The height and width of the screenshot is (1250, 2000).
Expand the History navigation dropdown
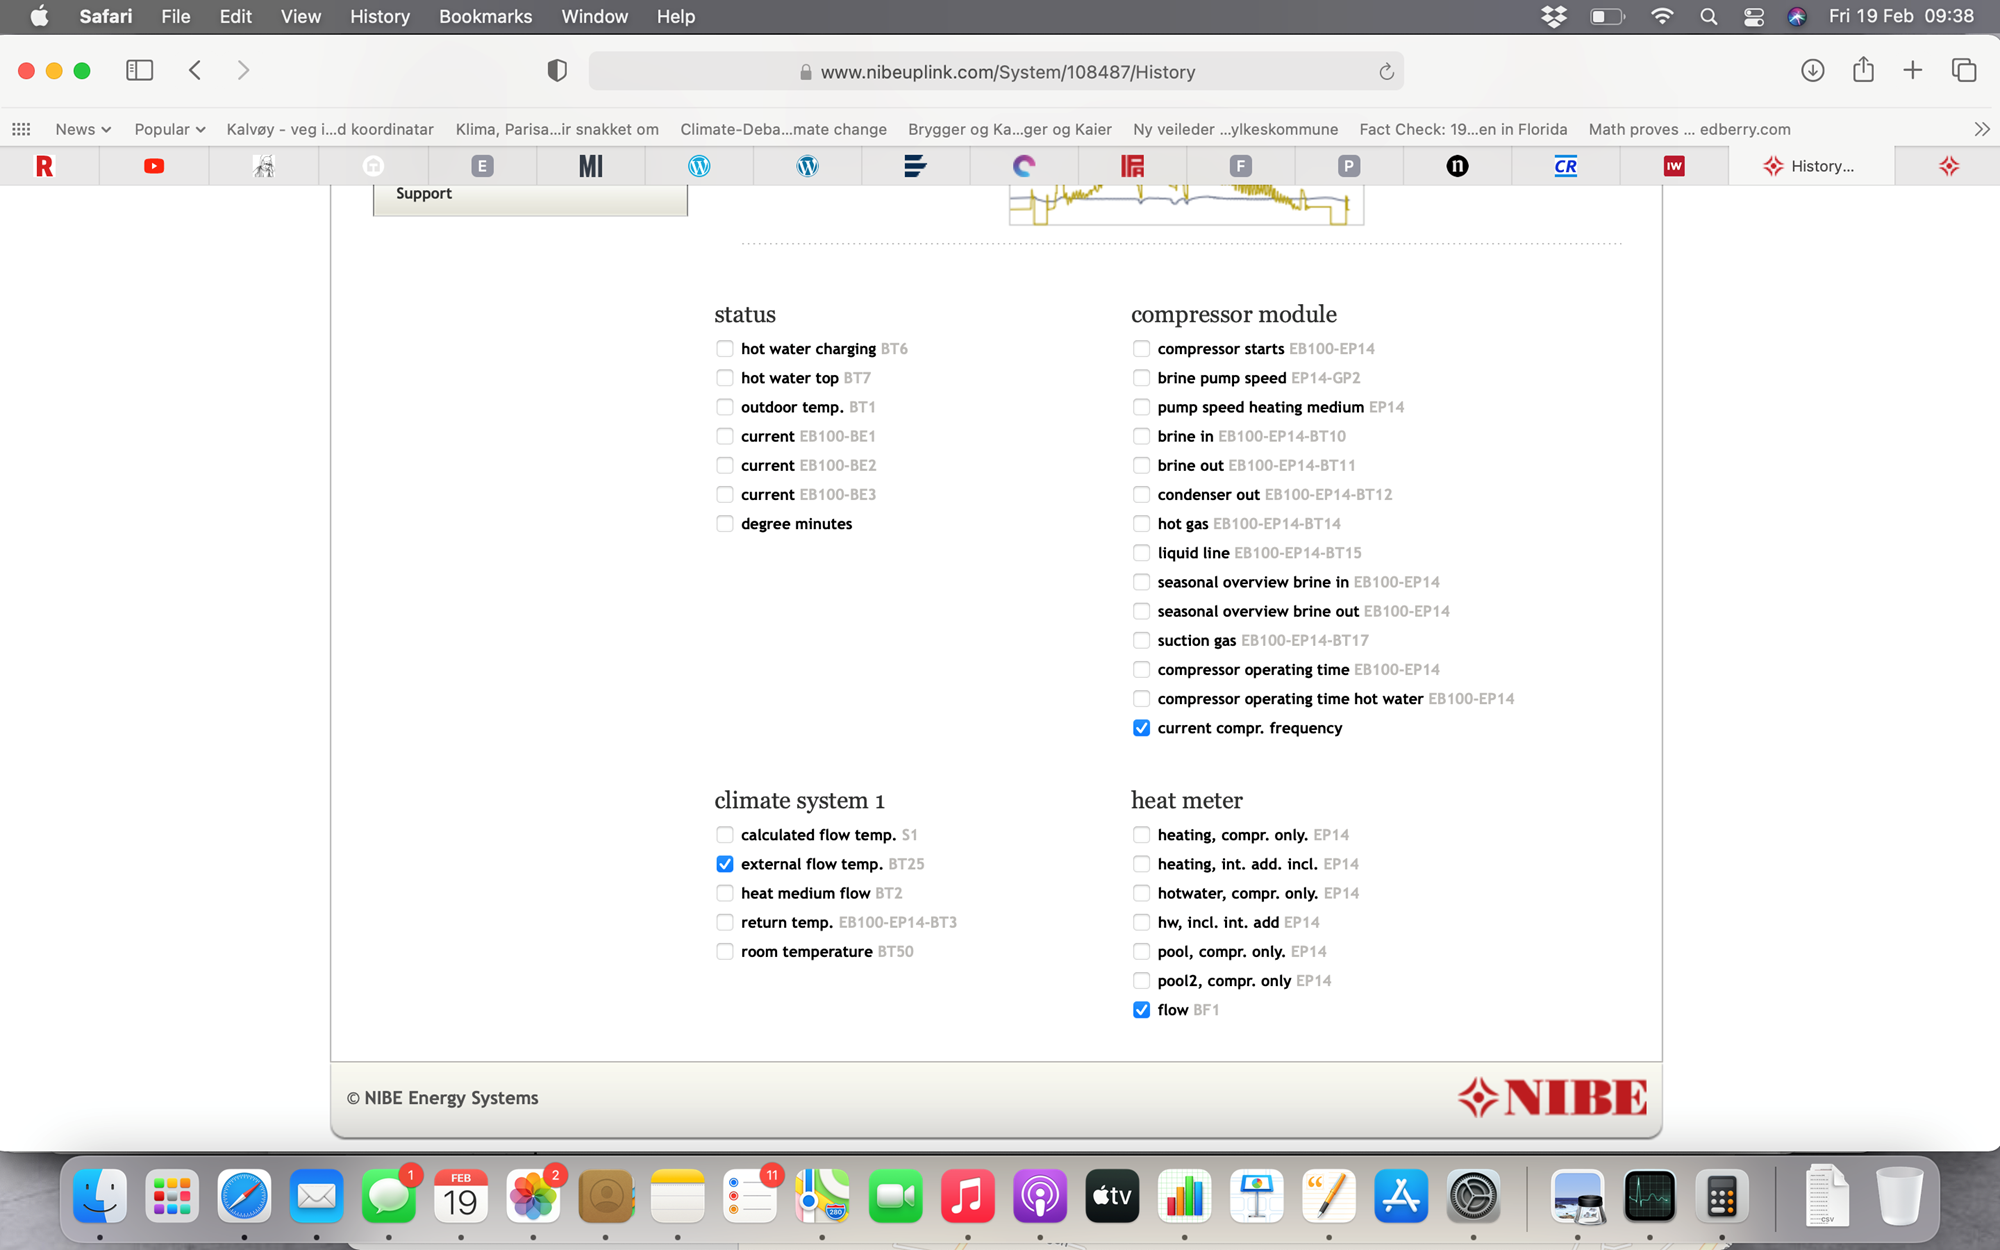point(377,16)
